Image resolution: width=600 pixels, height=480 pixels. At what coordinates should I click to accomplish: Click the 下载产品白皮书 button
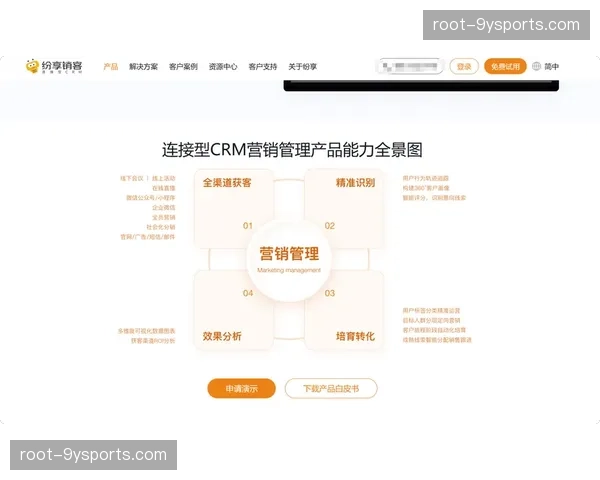[331, 389]
